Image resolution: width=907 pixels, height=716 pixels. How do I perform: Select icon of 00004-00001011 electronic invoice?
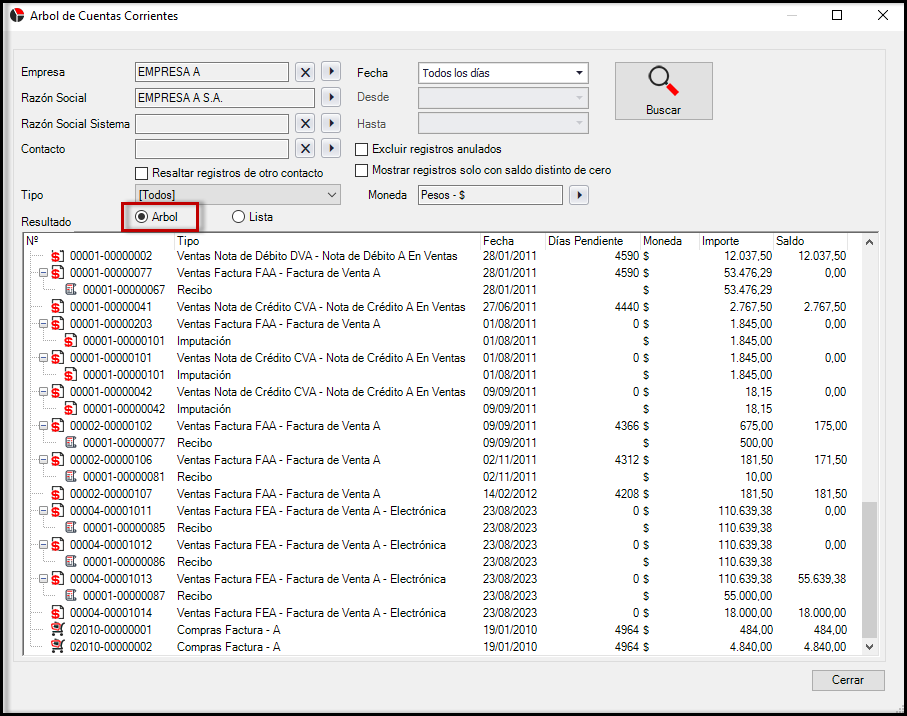[x=57, y=511]
